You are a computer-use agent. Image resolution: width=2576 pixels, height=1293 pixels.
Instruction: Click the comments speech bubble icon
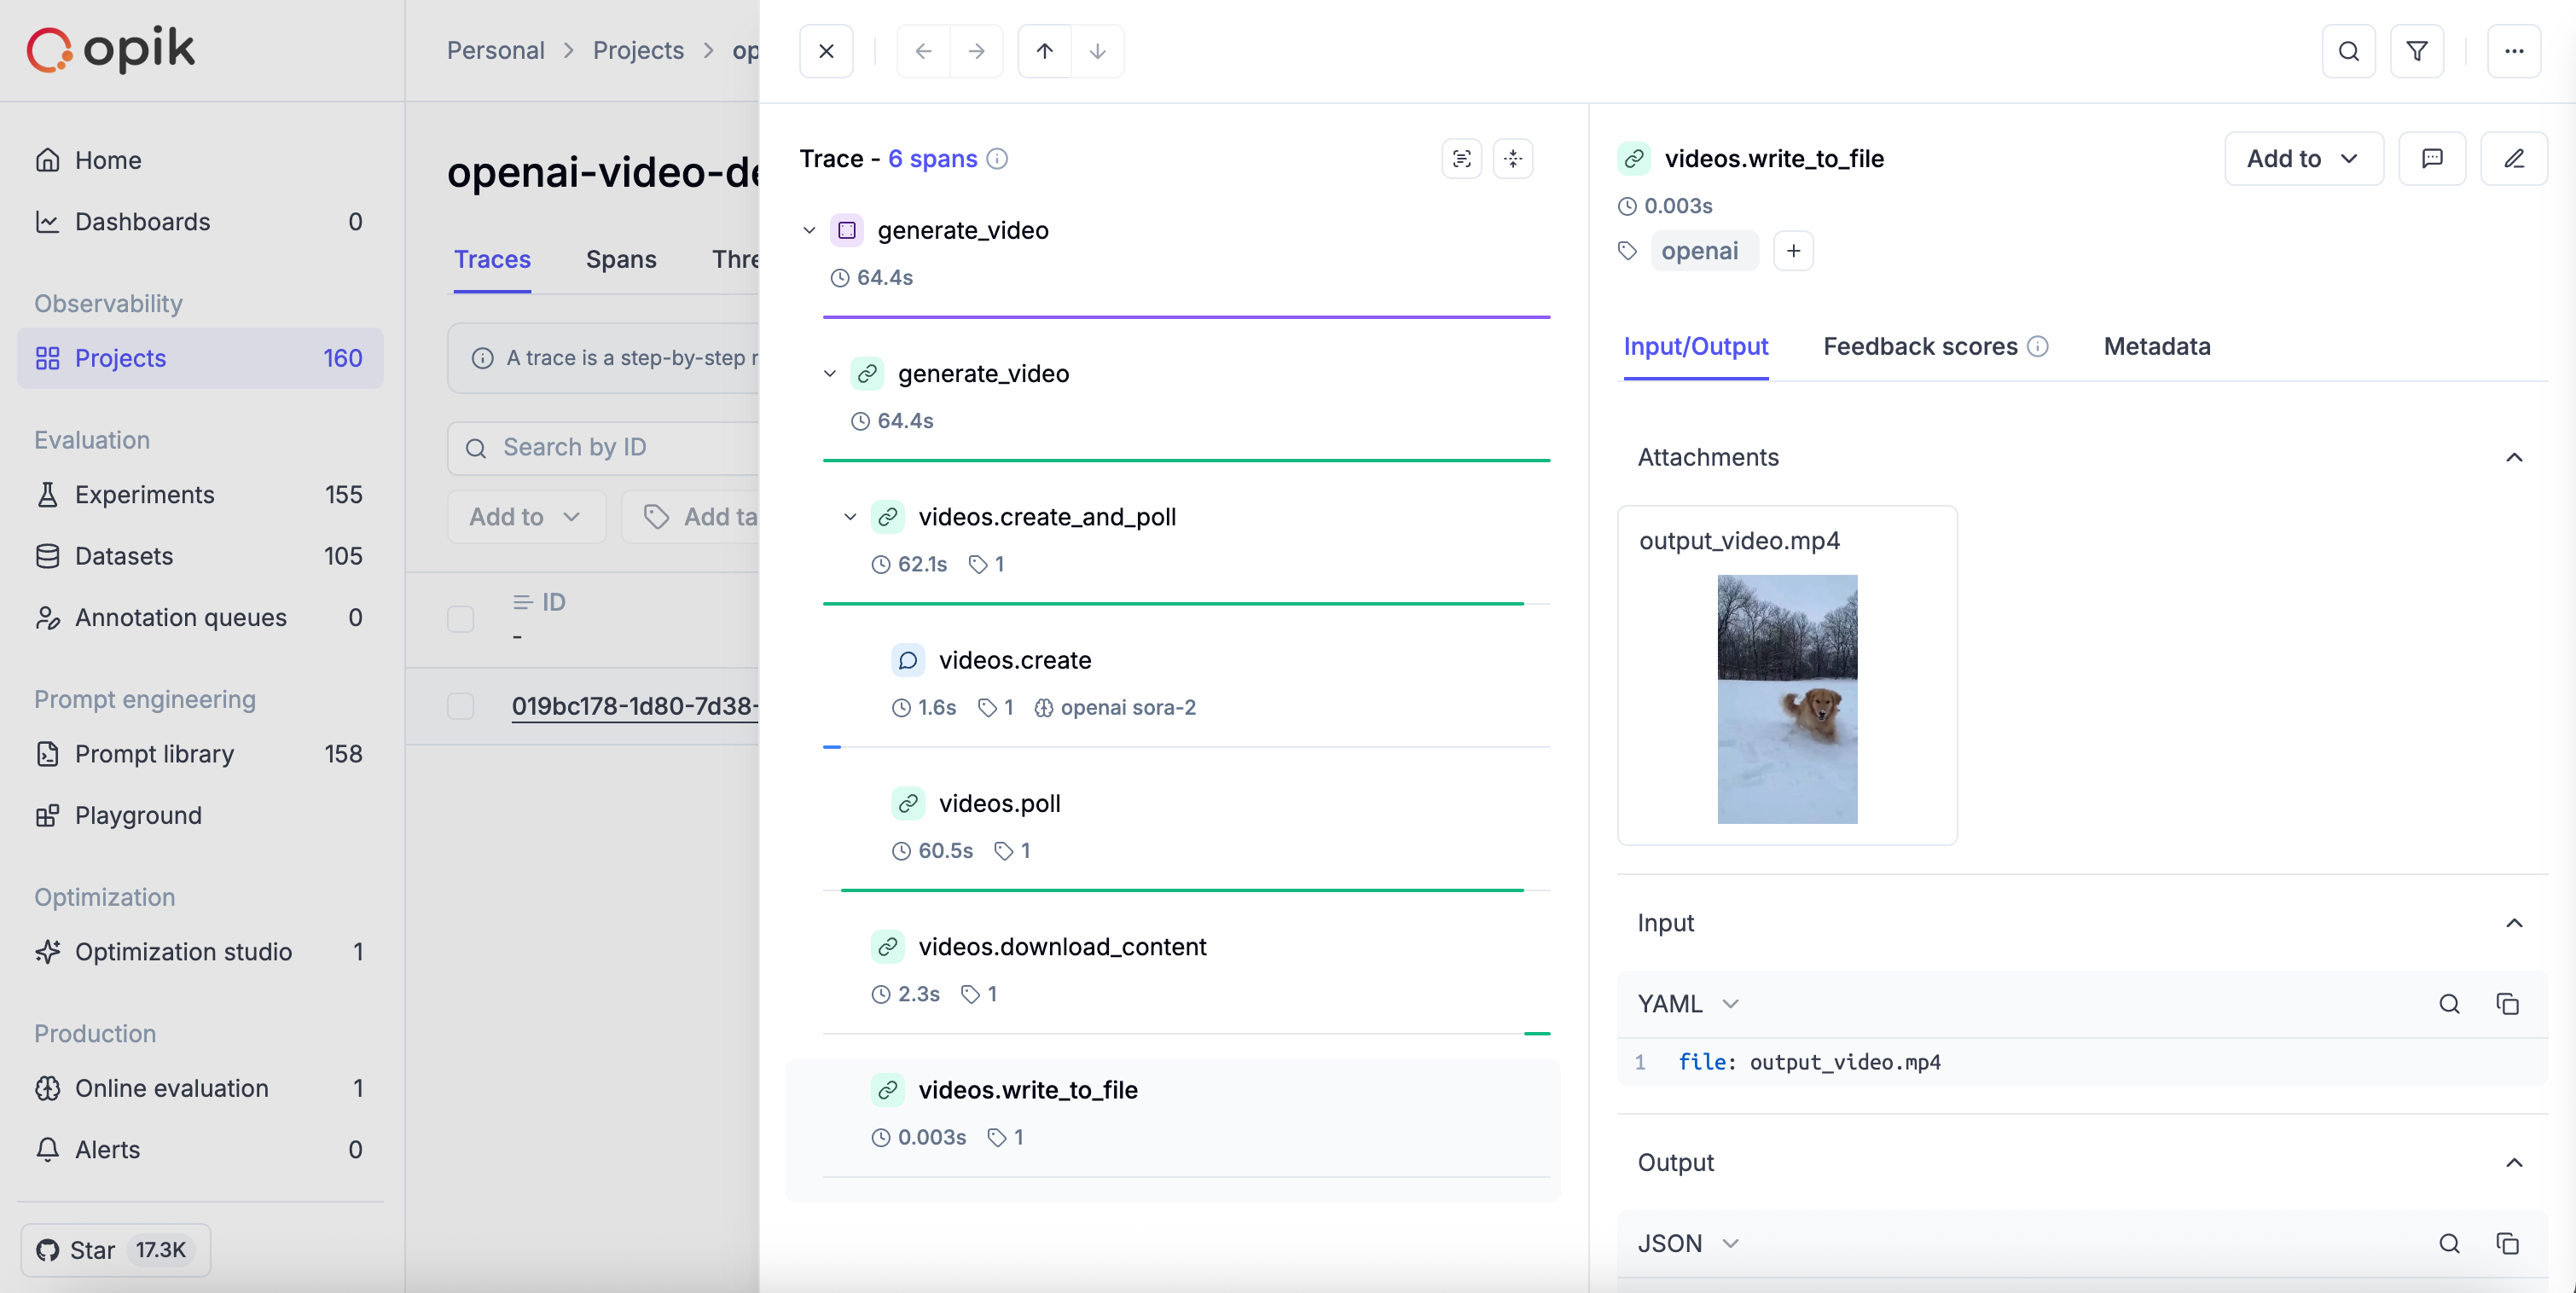point(2431,158)
